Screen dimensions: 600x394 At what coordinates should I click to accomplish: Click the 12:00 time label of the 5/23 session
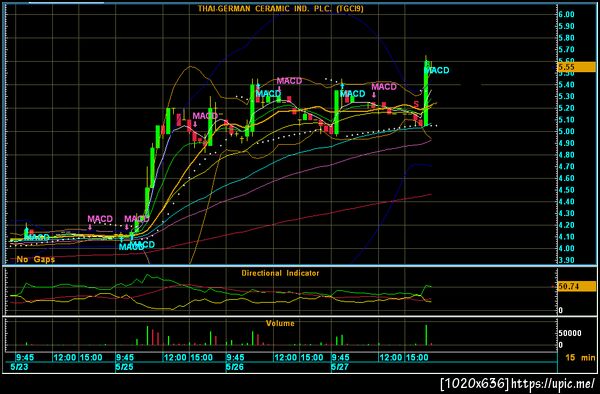(x=65, y=358)
